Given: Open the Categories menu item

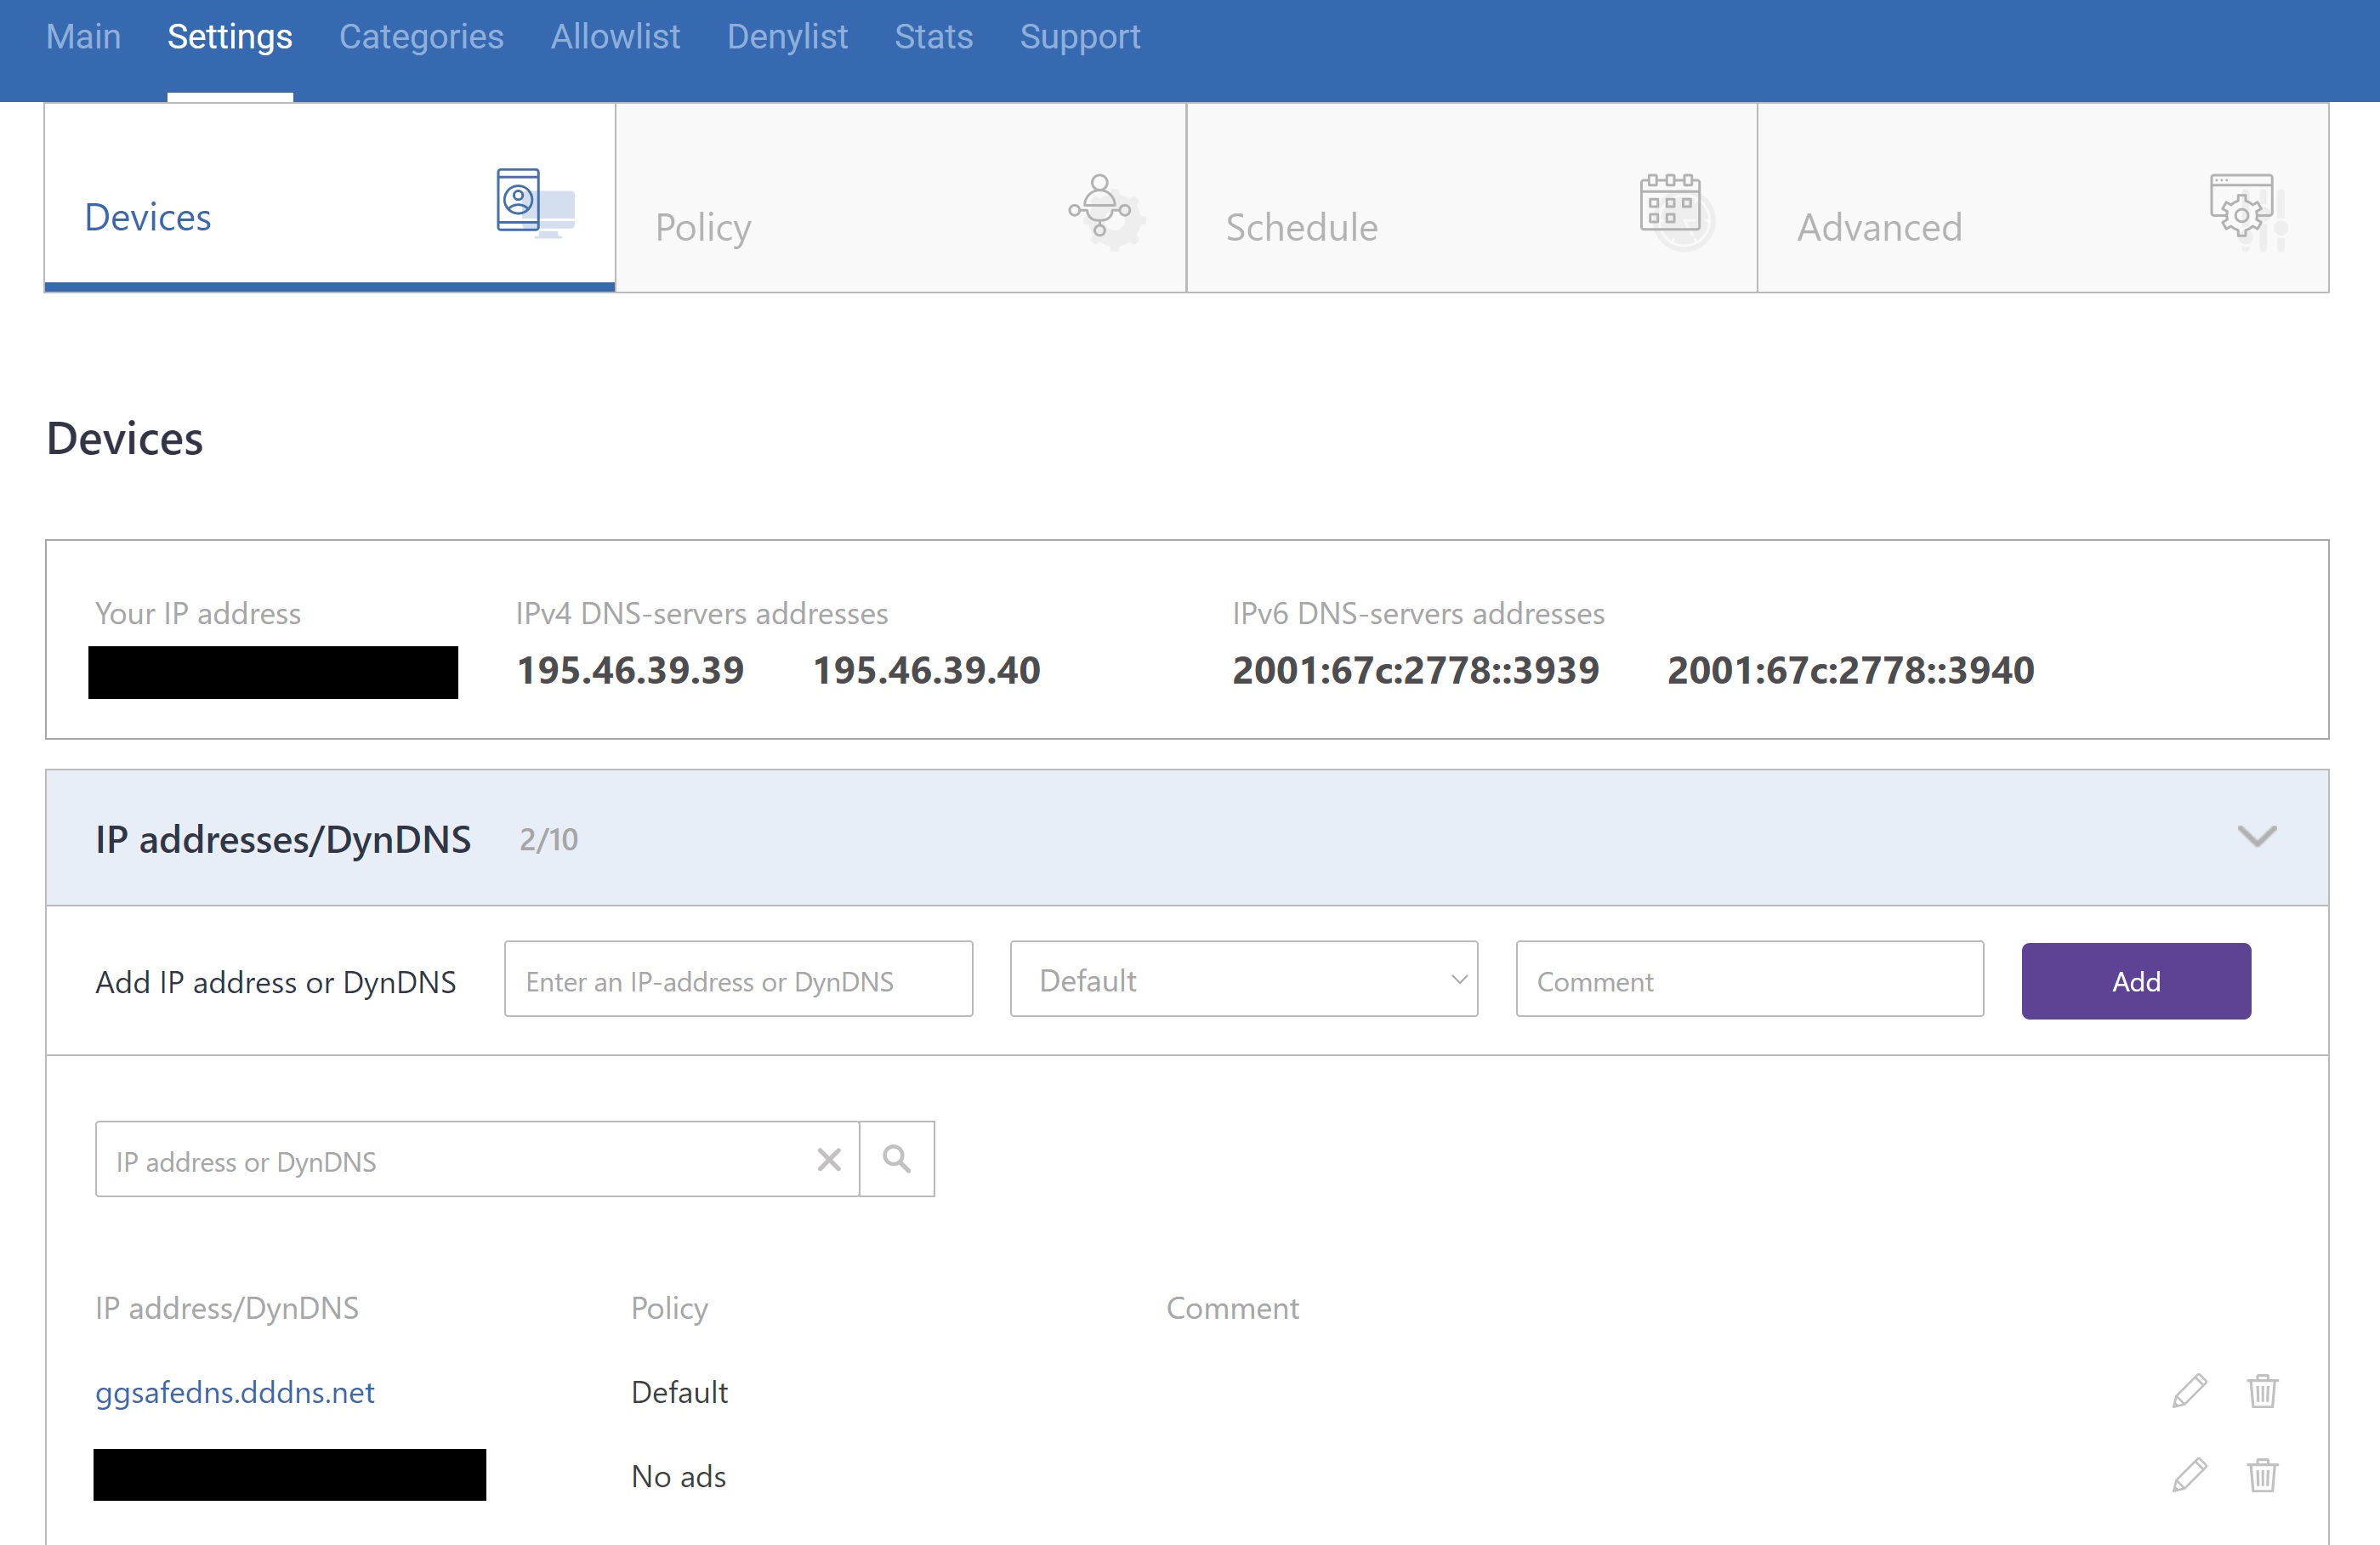Looking at the screenshot, I should pos(421,37).
